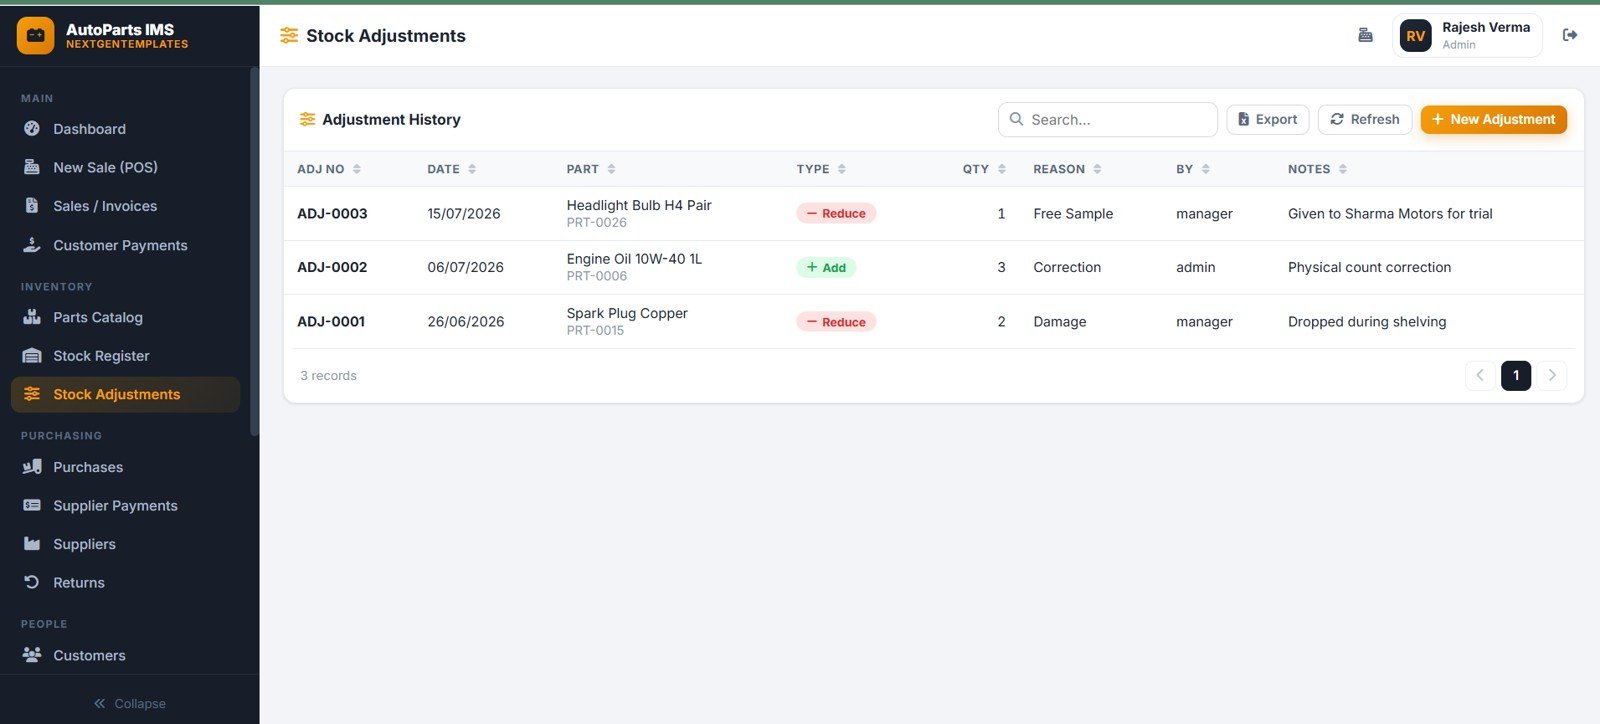Select page 1 in pagination
Screen dimensions: 1600x724
(1516, 375)
